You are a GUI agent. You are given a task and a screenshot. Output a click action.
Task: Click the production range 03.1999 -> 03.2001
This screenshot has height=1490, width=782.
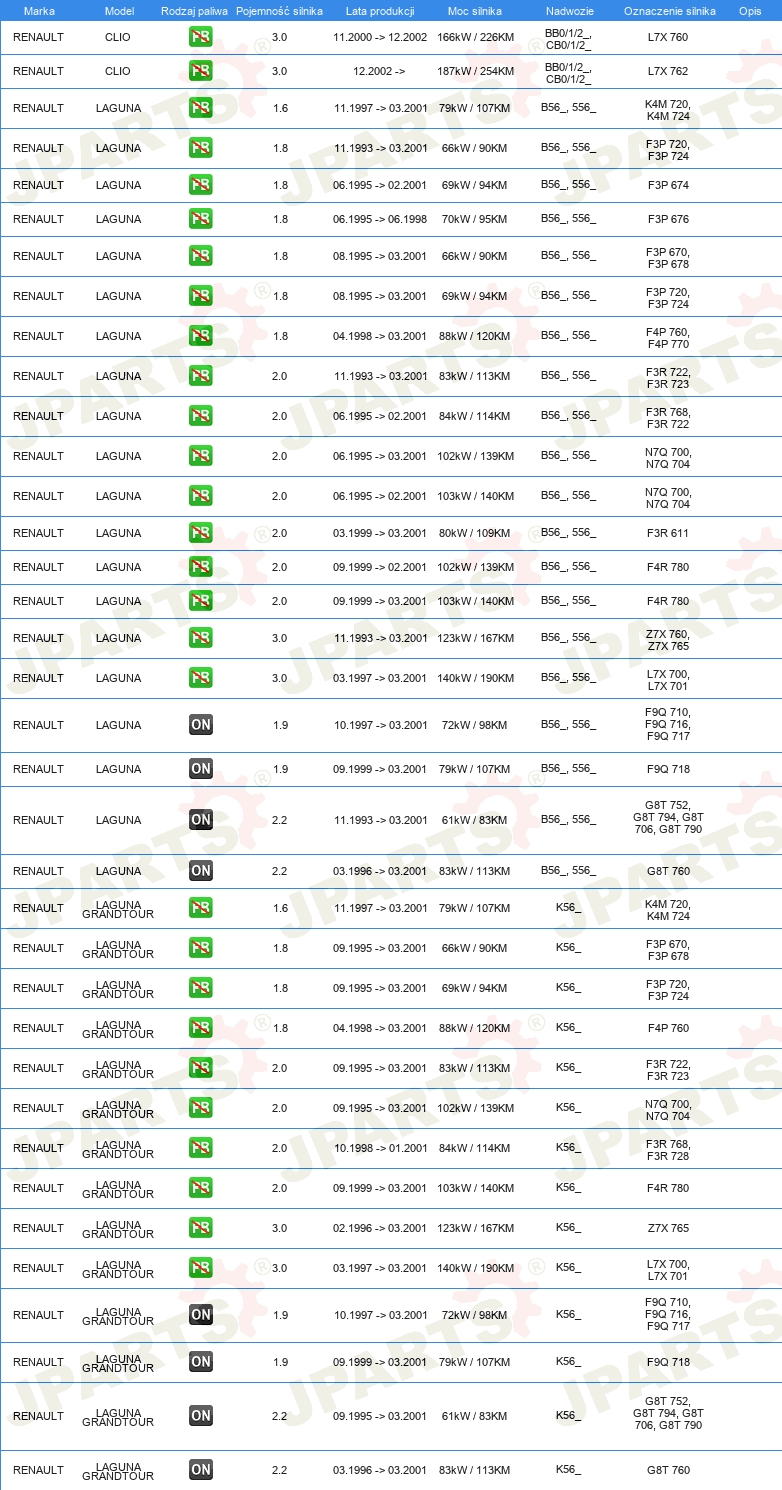(380, 533)
